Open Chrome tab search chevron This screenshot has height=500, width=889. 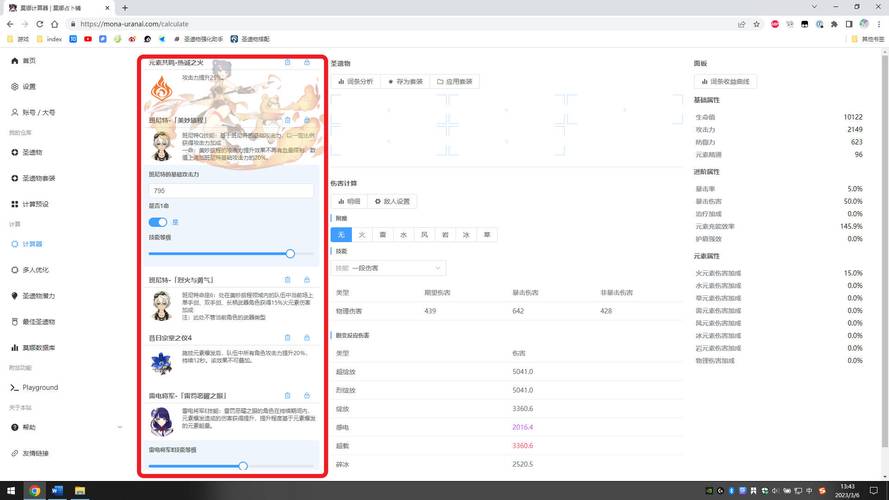point(814,7)
